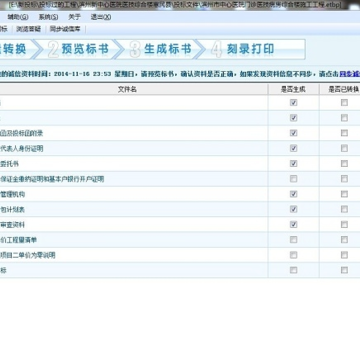360x360 pixels.
Task: Check 是否生成 for 单价分析说明 row
Action: 293,255
